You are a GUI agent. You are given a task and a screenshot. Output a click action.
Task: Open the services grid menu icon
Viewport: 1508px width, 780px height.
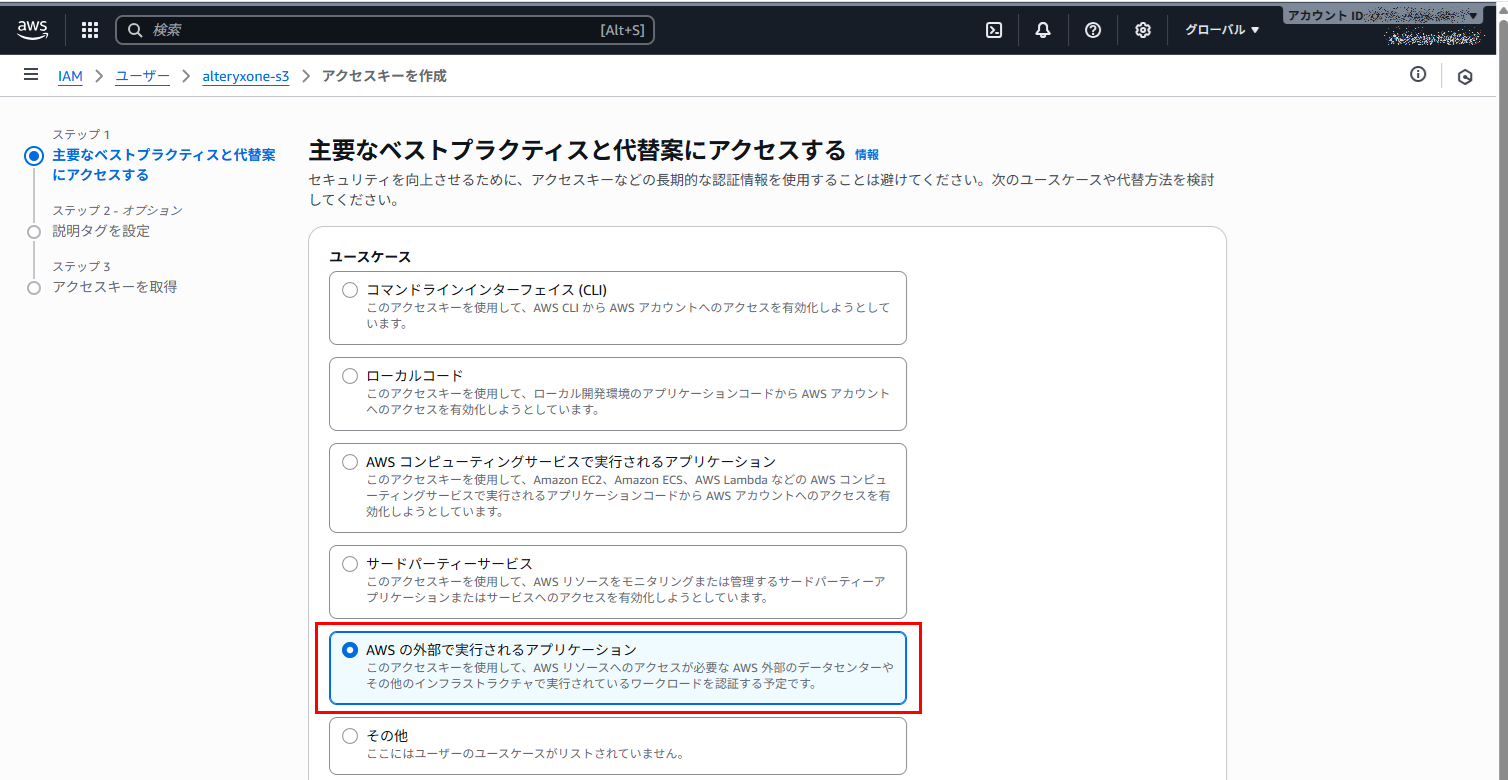[x=90, y=30]
